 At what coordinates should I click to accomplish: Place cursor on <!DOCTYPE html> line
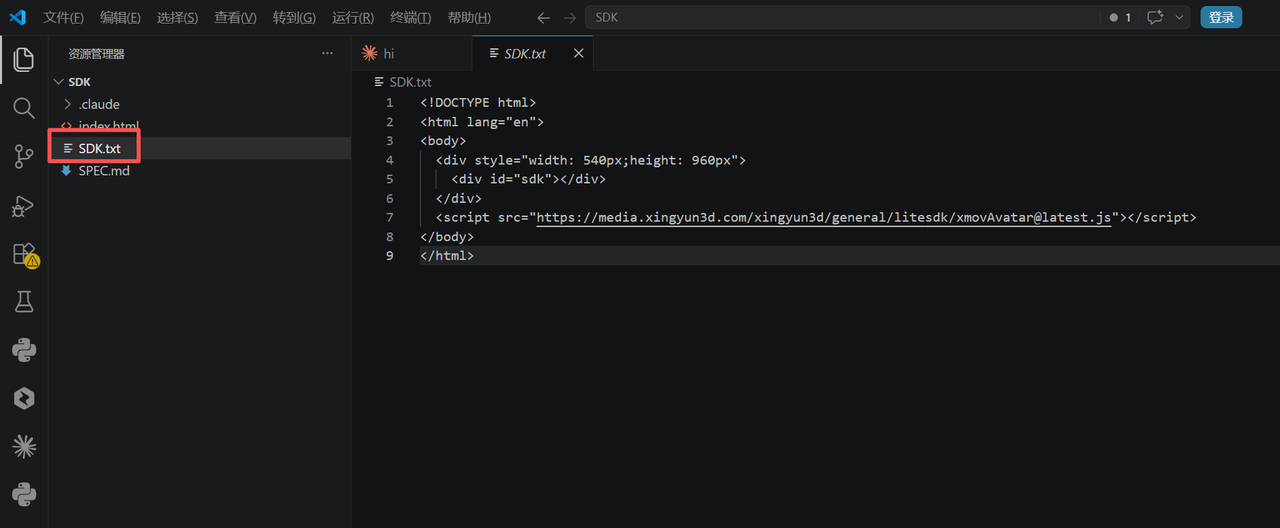pyautogui.click(x=478, y=103)
